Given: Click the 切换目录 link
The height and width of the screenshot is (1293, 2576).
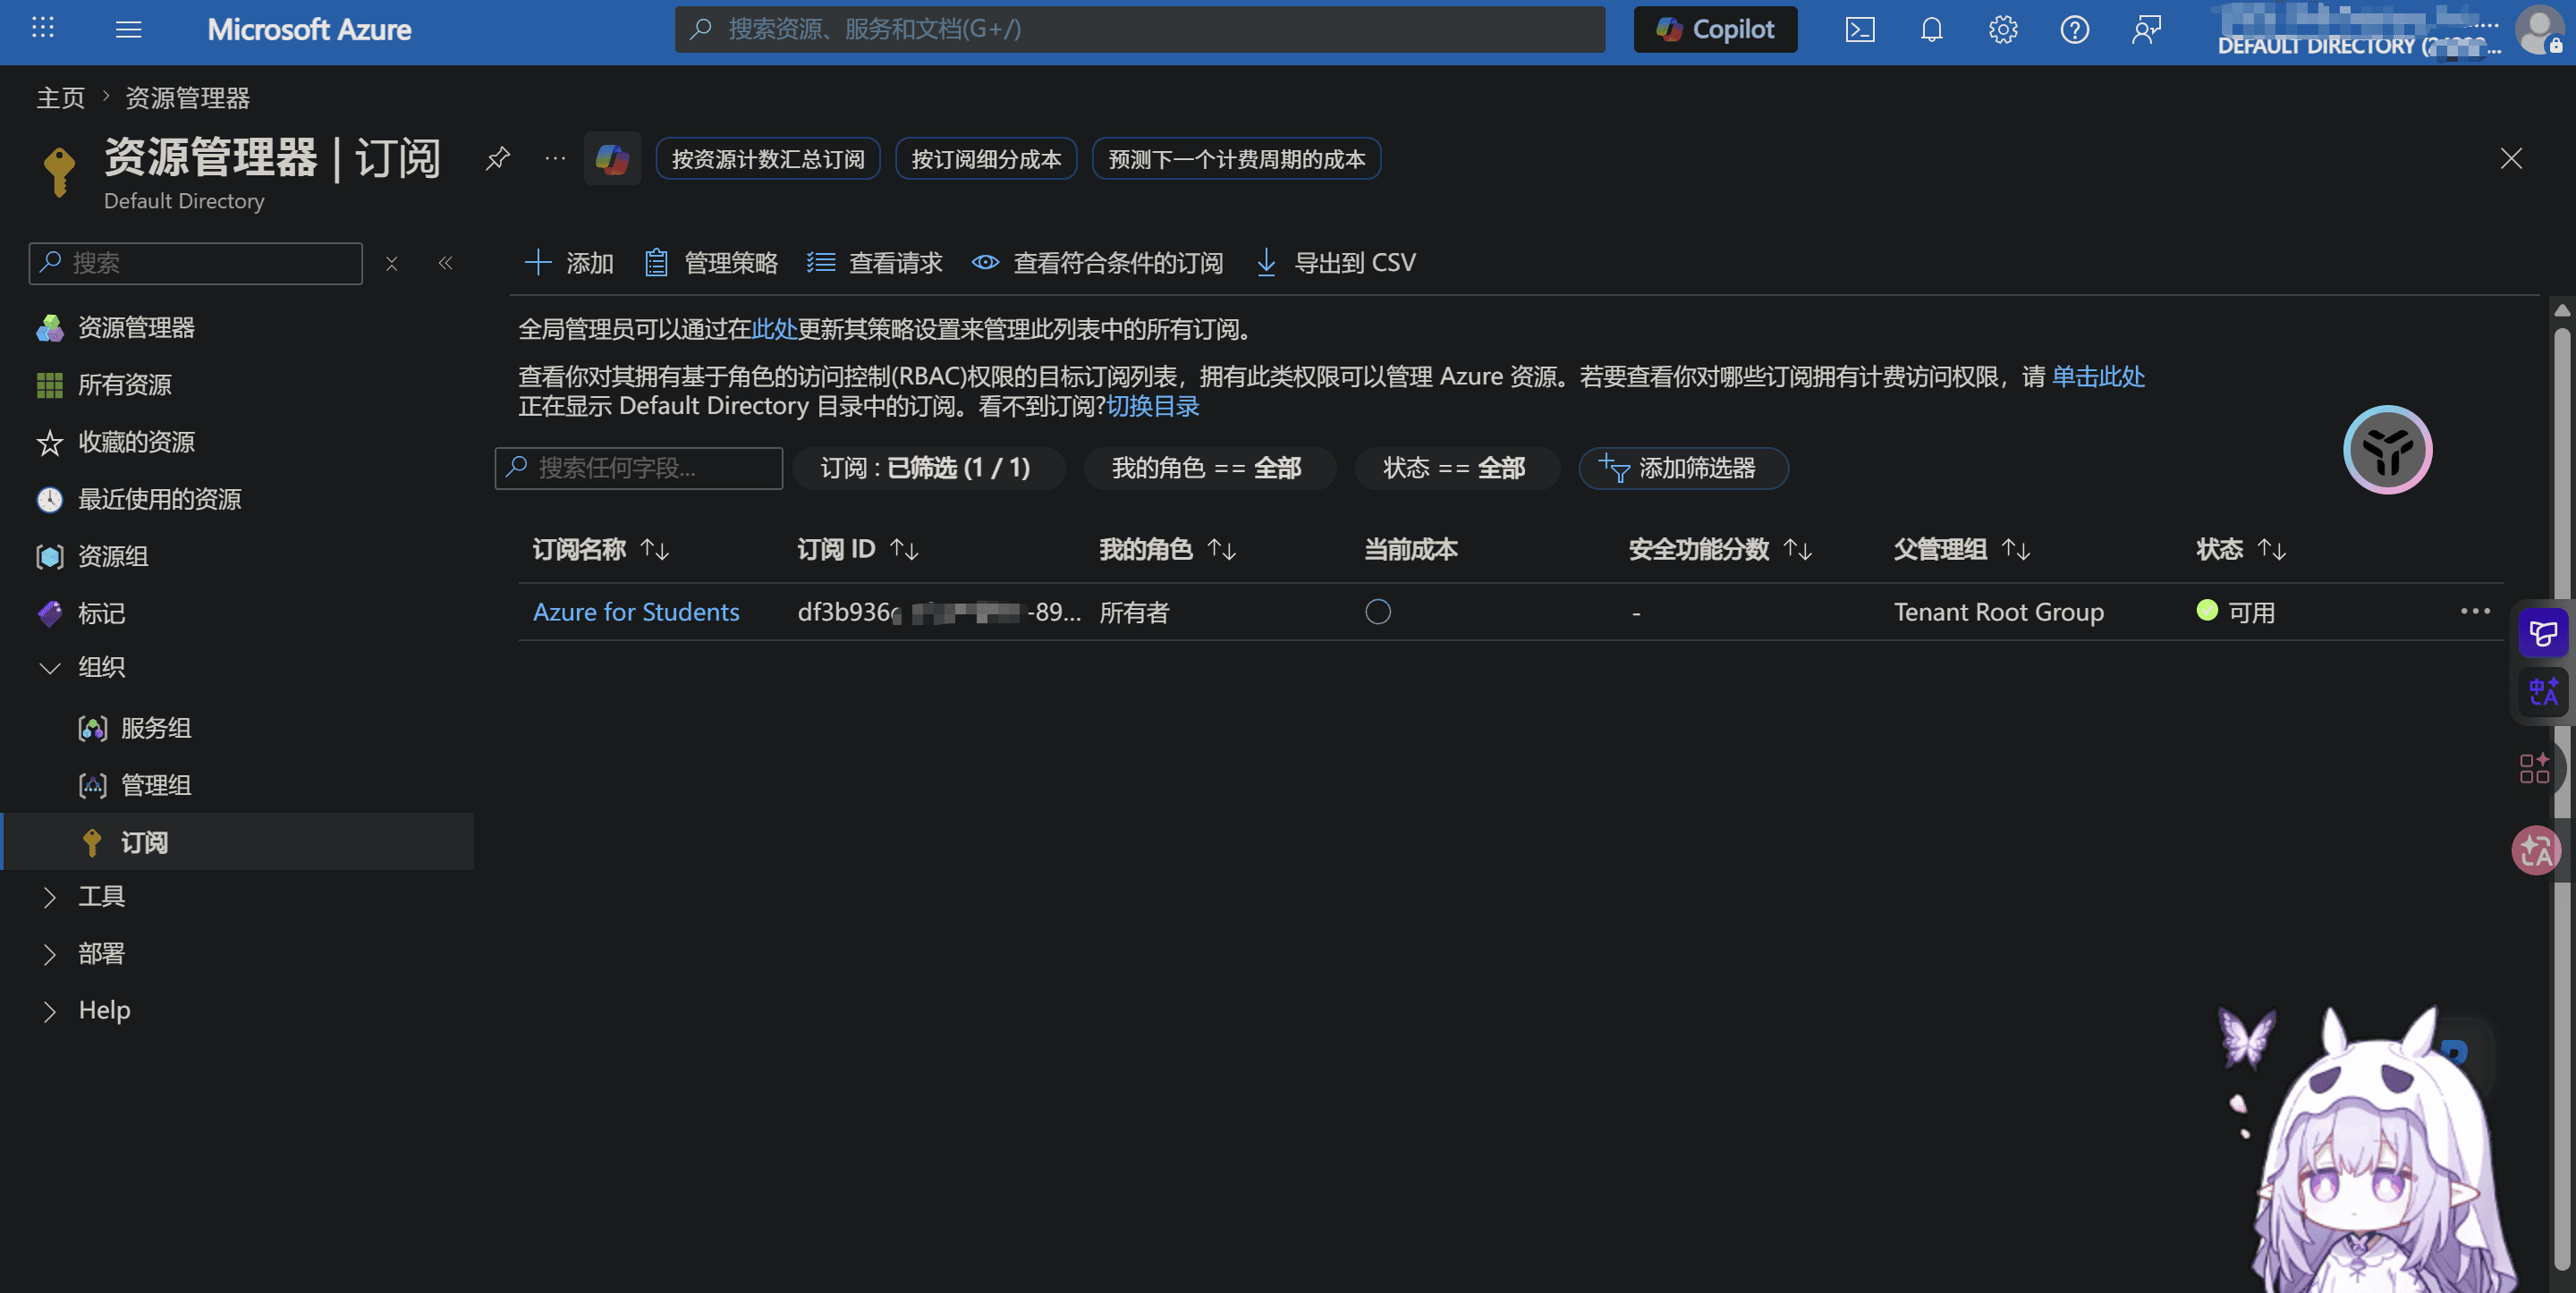Looking at the screenshot, I should [x=1153, y=406].
